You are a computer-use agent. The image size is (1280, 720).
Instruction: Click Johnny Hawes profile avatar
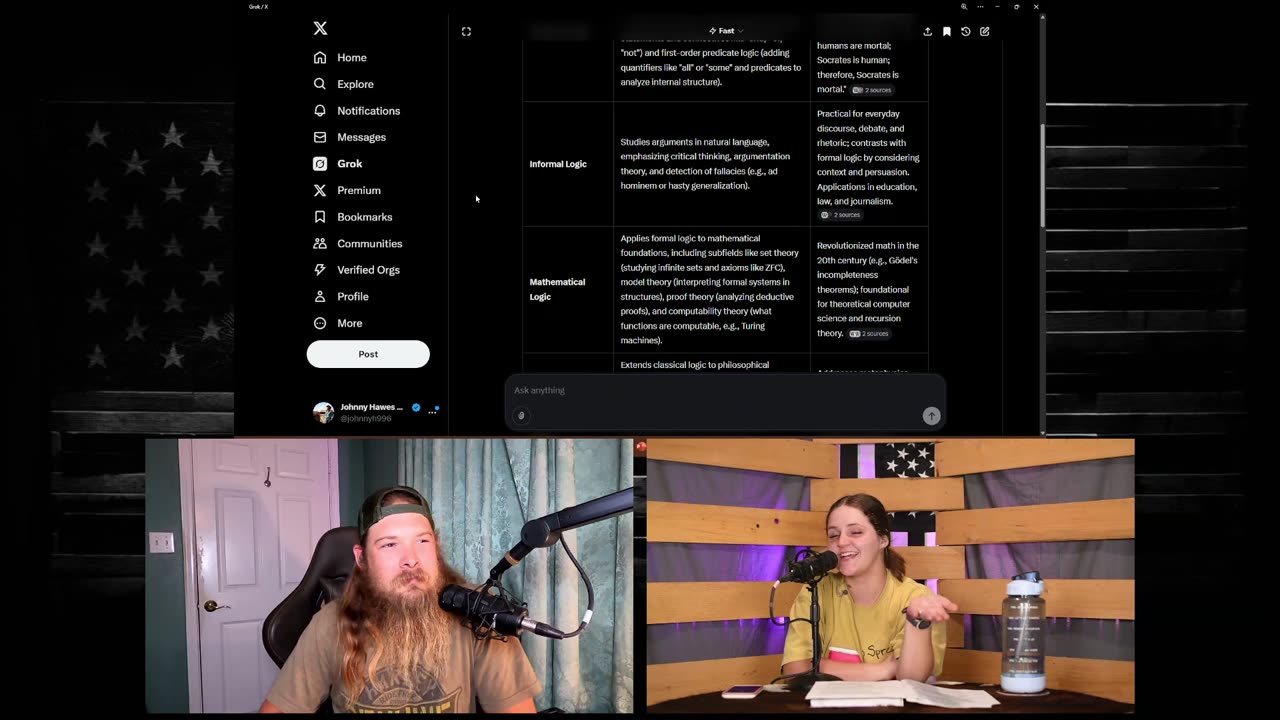pyautogui.click(x=323, y=412)
